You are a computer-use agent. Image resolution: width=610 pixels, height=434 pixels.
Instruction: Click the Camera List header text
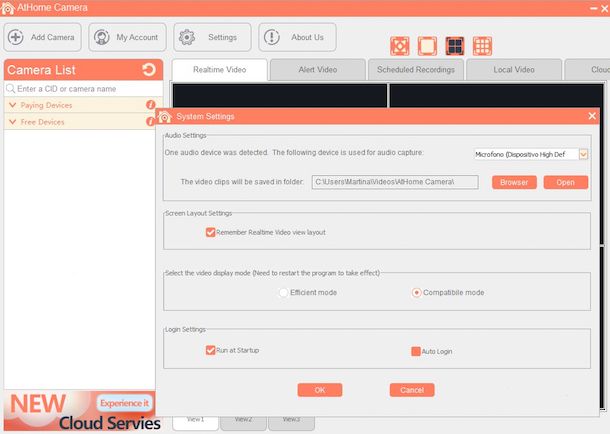pyautogui.click(x=41, y=70)
